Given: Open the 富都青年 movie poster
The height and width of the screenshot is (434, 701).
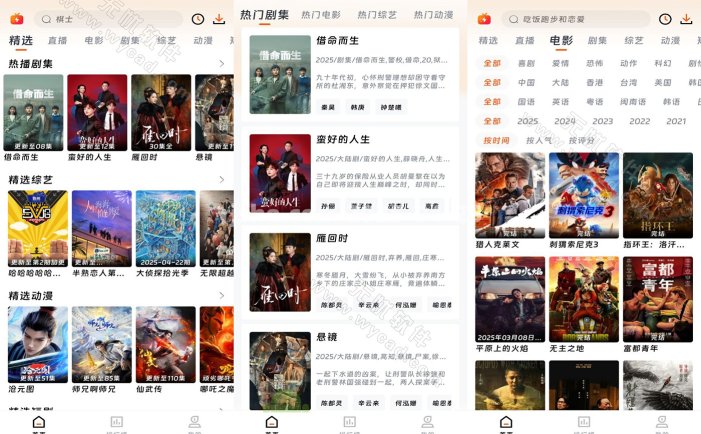Looking at the screenshot, I should click(658, 299).
